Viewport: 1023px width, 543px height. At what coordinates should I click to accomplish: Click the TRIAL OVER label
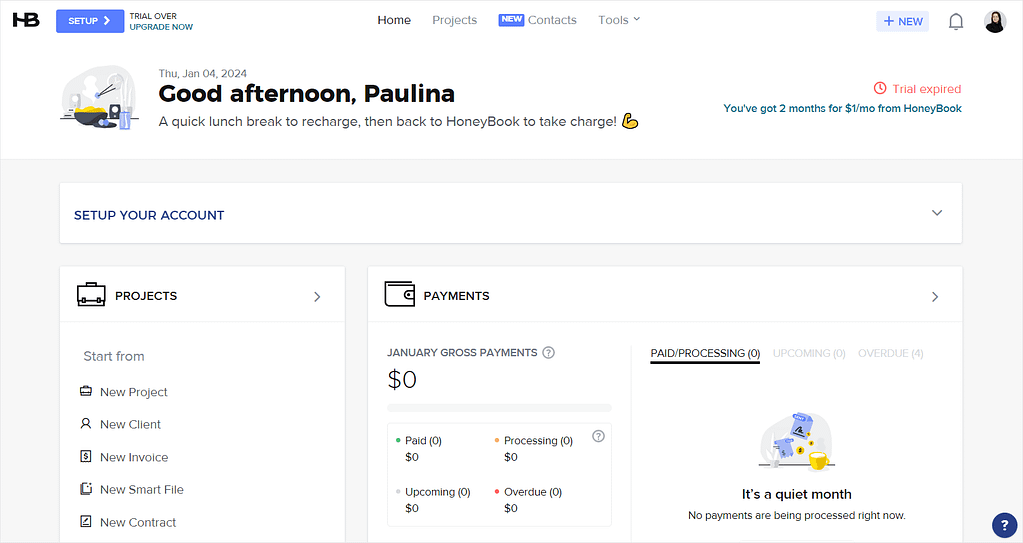coord(153,16)
